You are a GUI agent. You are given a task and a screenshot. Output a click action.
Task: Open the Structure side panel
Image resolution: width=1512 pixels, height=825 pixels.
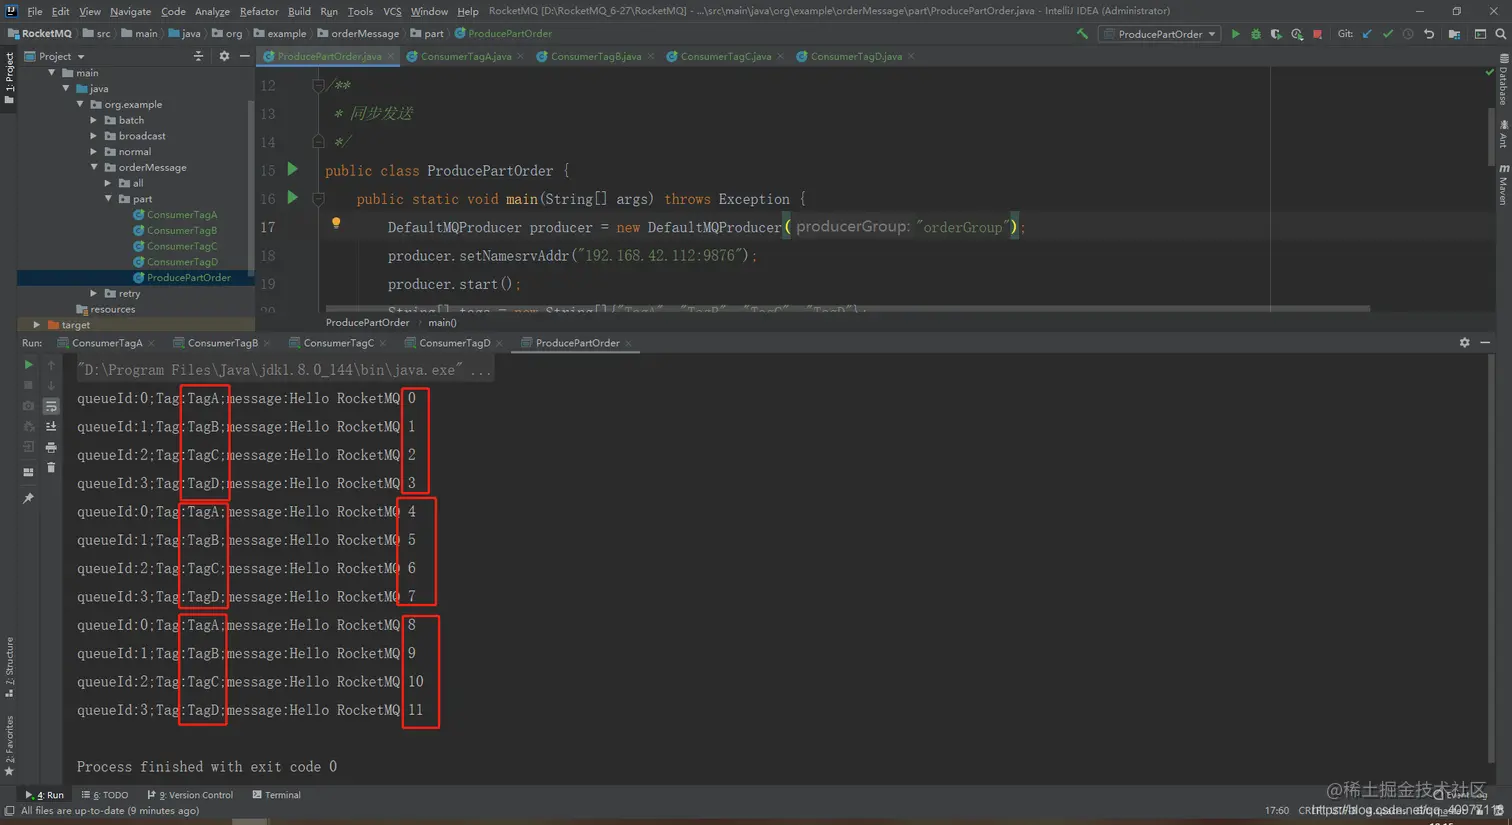(x=9, y=667)
